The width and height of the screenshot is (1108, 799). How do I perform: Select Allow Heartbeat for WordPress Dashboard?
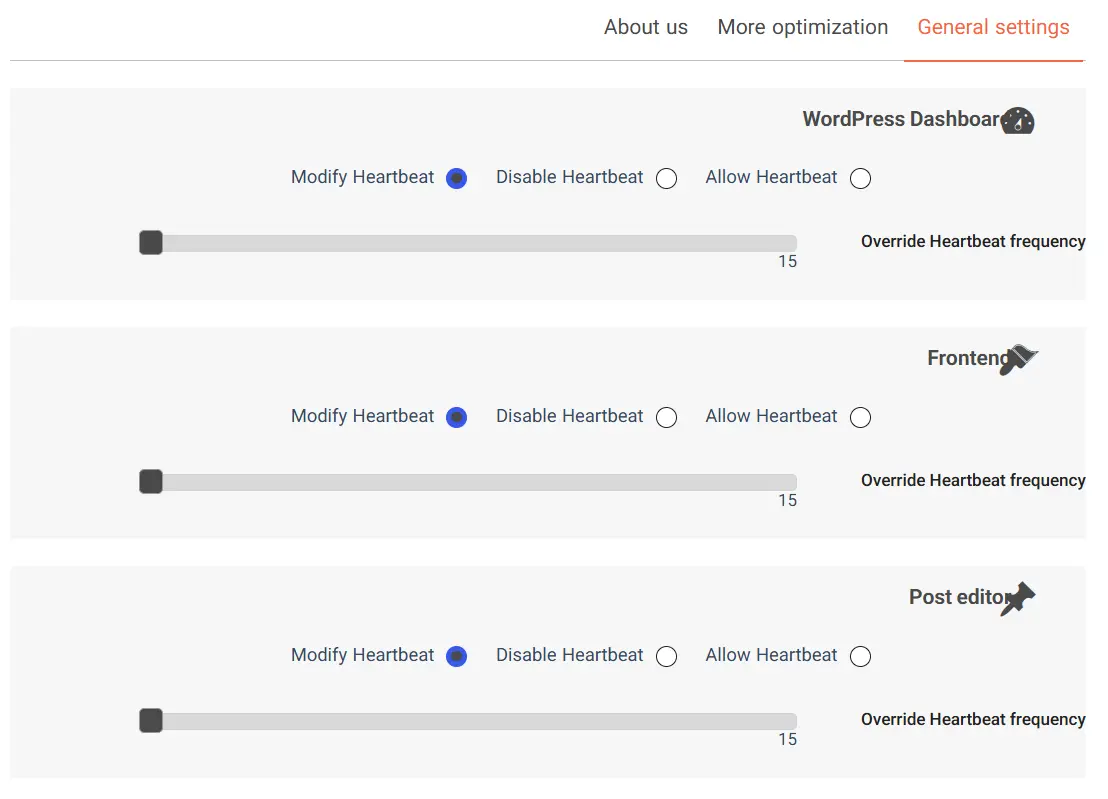[860, 178]
